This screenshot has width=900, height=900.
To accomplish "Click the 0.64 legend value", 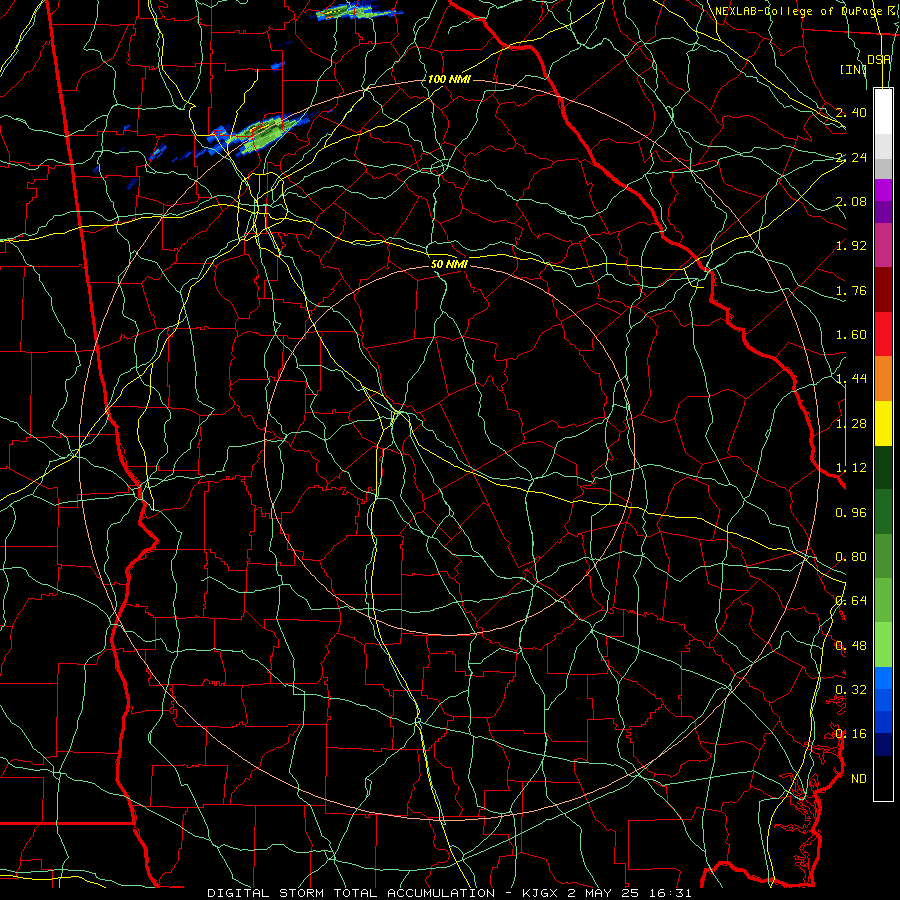I will [x=851, y=601].
